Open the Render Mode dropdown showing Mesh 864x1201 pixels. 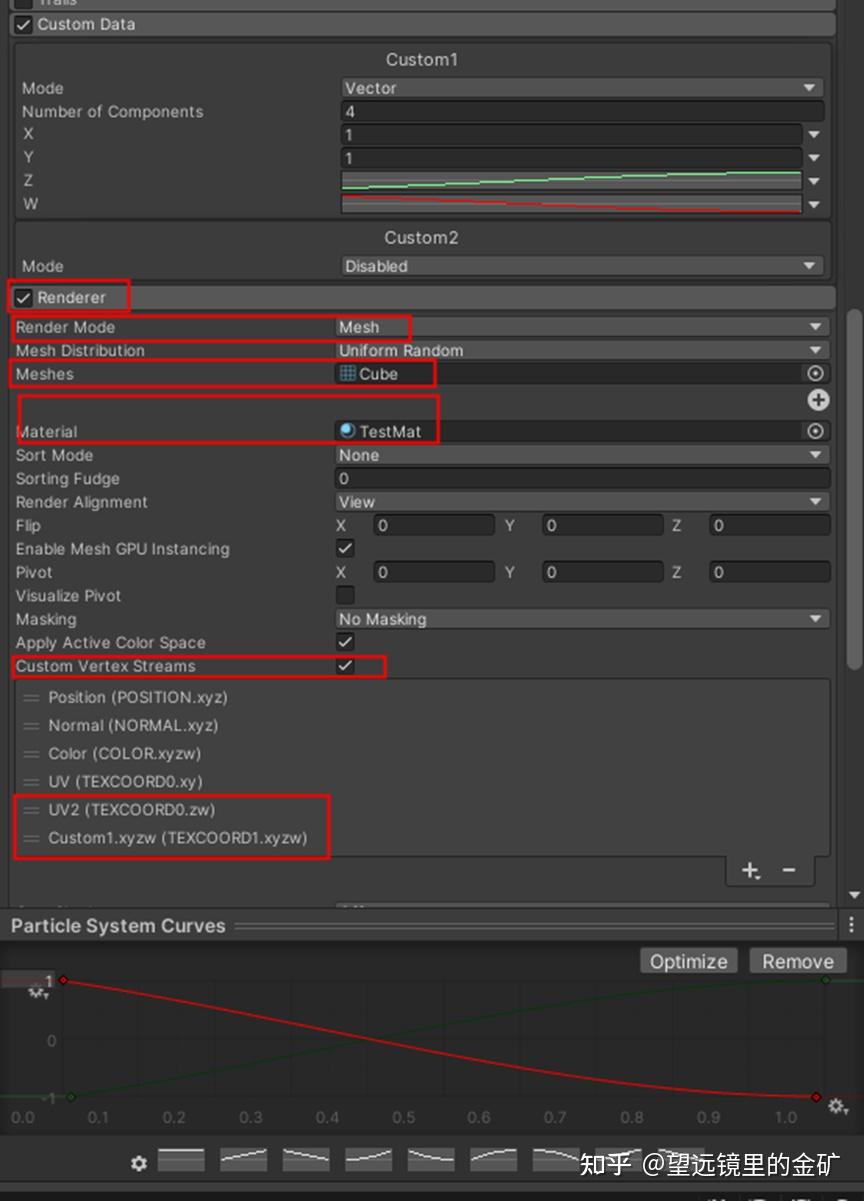(580, 327)
